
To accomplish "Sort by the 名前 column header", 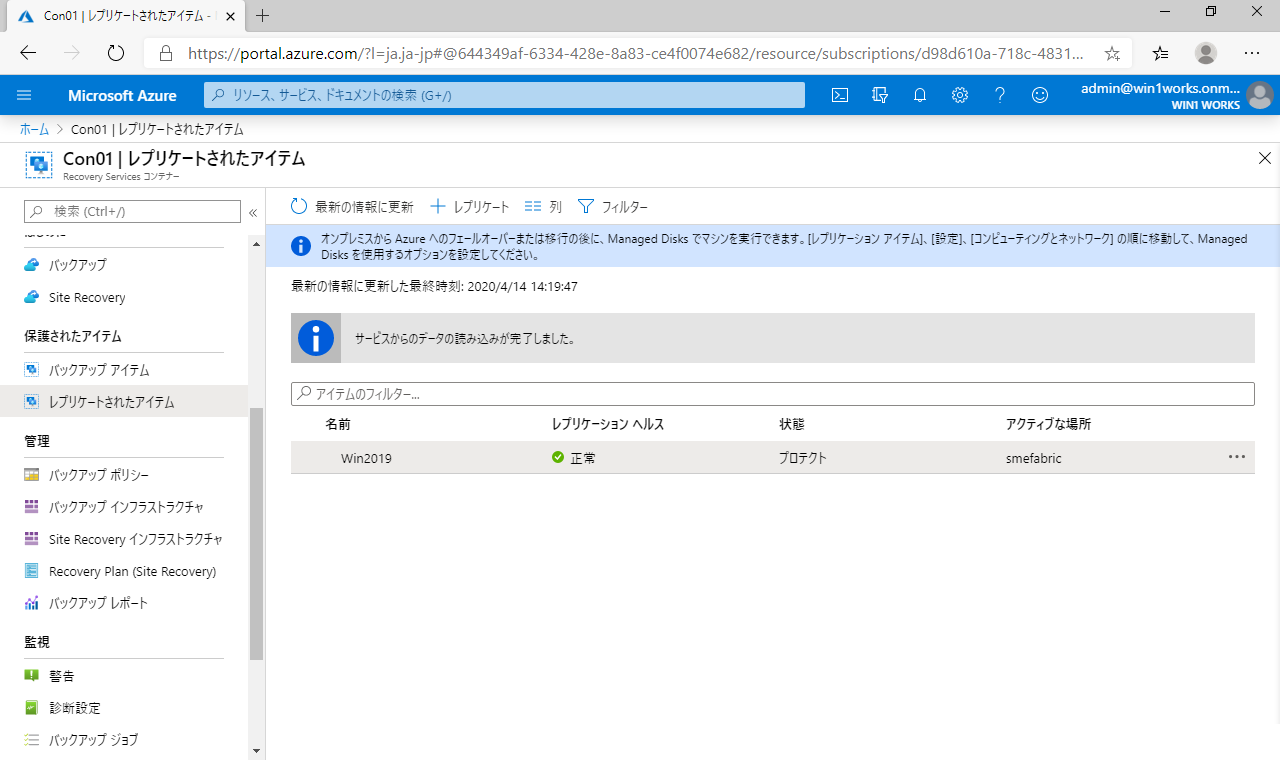I will point(338,424).
